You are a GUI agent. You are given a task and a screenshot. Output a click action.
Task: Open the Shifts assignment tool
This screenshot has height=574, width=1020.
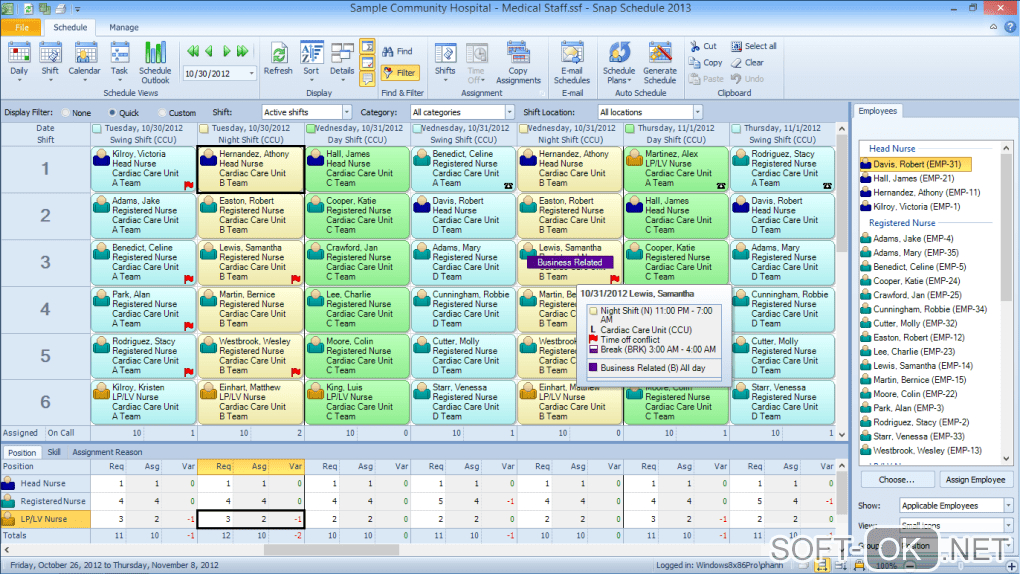click(x=445, y=61)
